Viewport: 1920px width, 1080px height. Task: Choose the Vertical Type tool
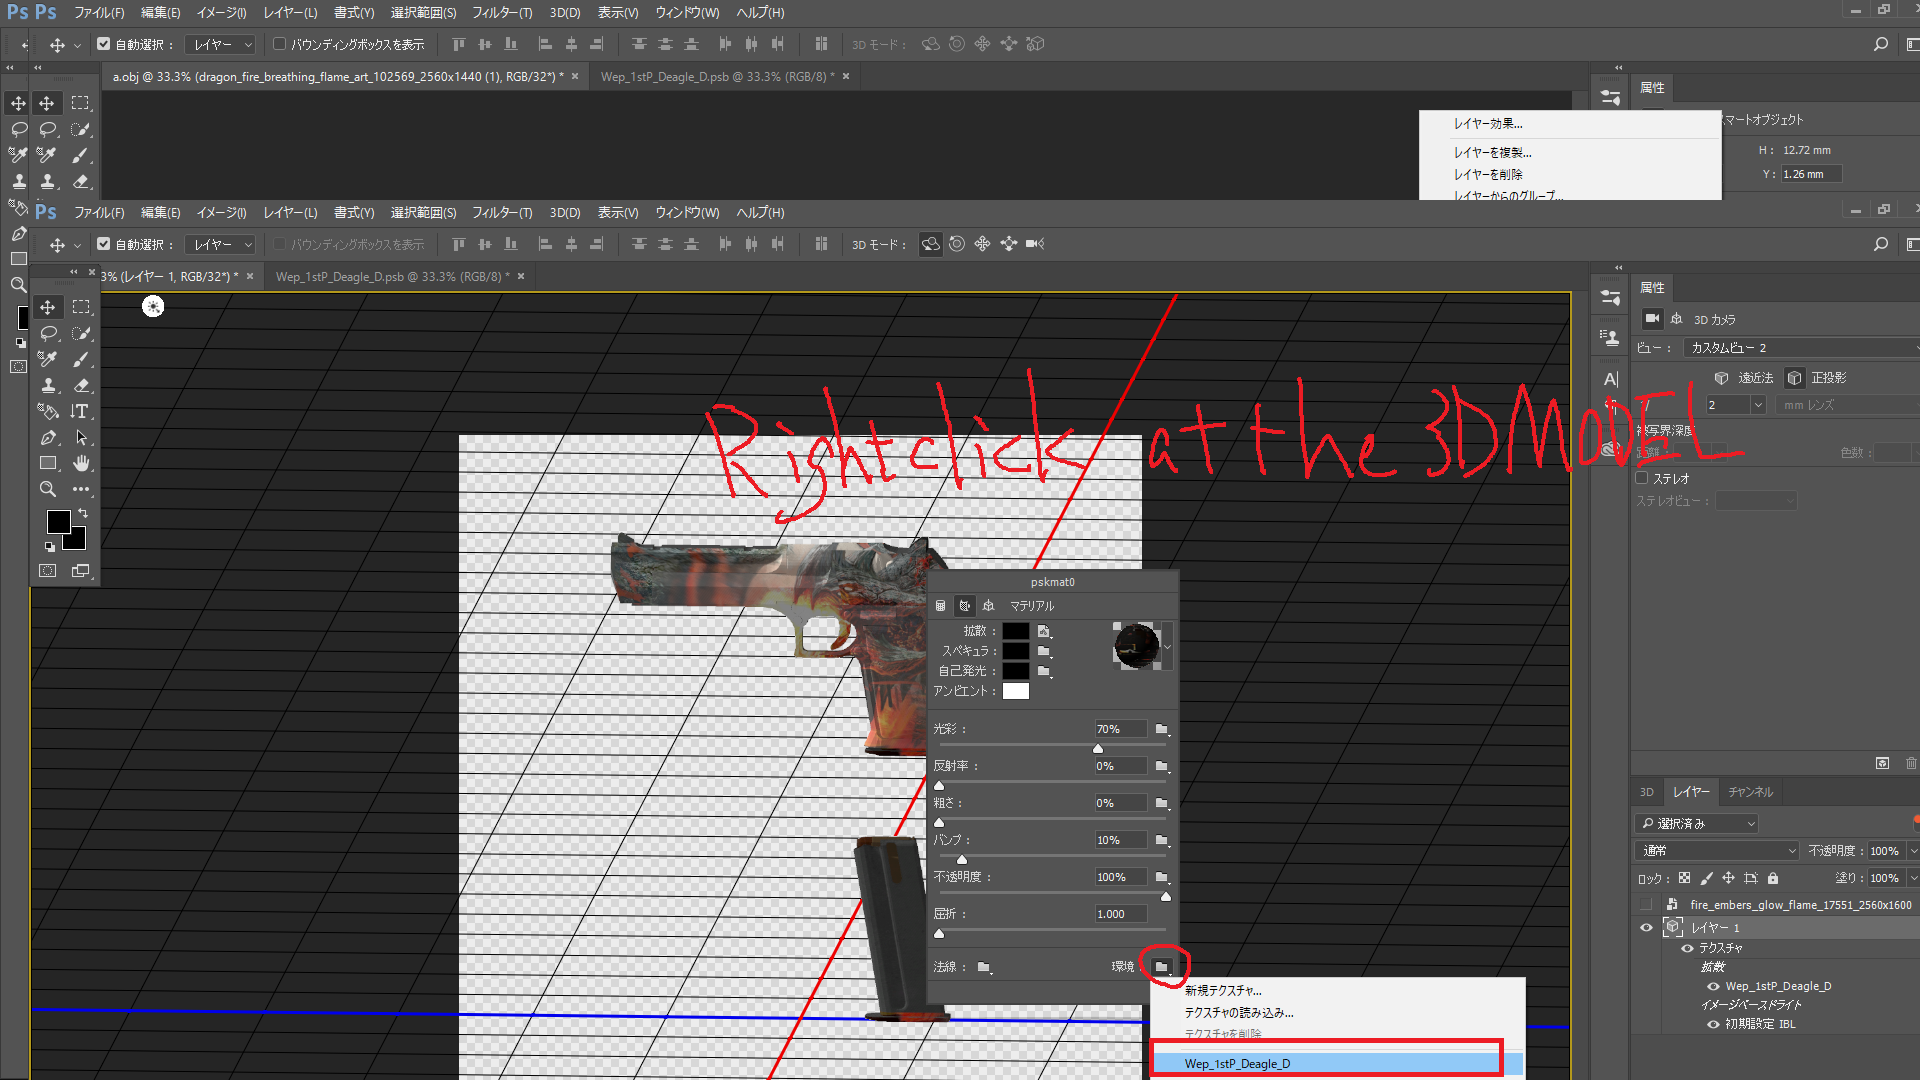[81, 411]
